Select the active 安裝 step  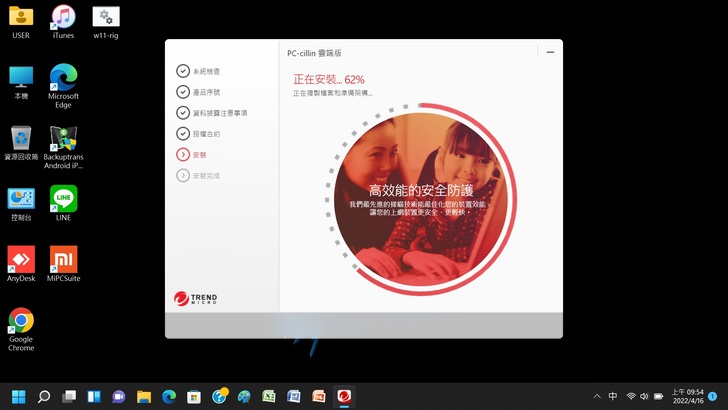click(191, 155)
